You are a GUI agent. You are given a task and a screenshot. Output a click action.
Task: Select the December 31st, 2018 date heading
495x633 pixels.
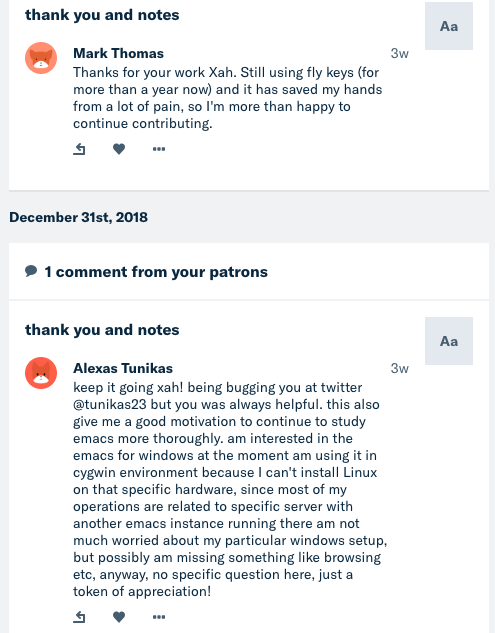coord(78,217)
